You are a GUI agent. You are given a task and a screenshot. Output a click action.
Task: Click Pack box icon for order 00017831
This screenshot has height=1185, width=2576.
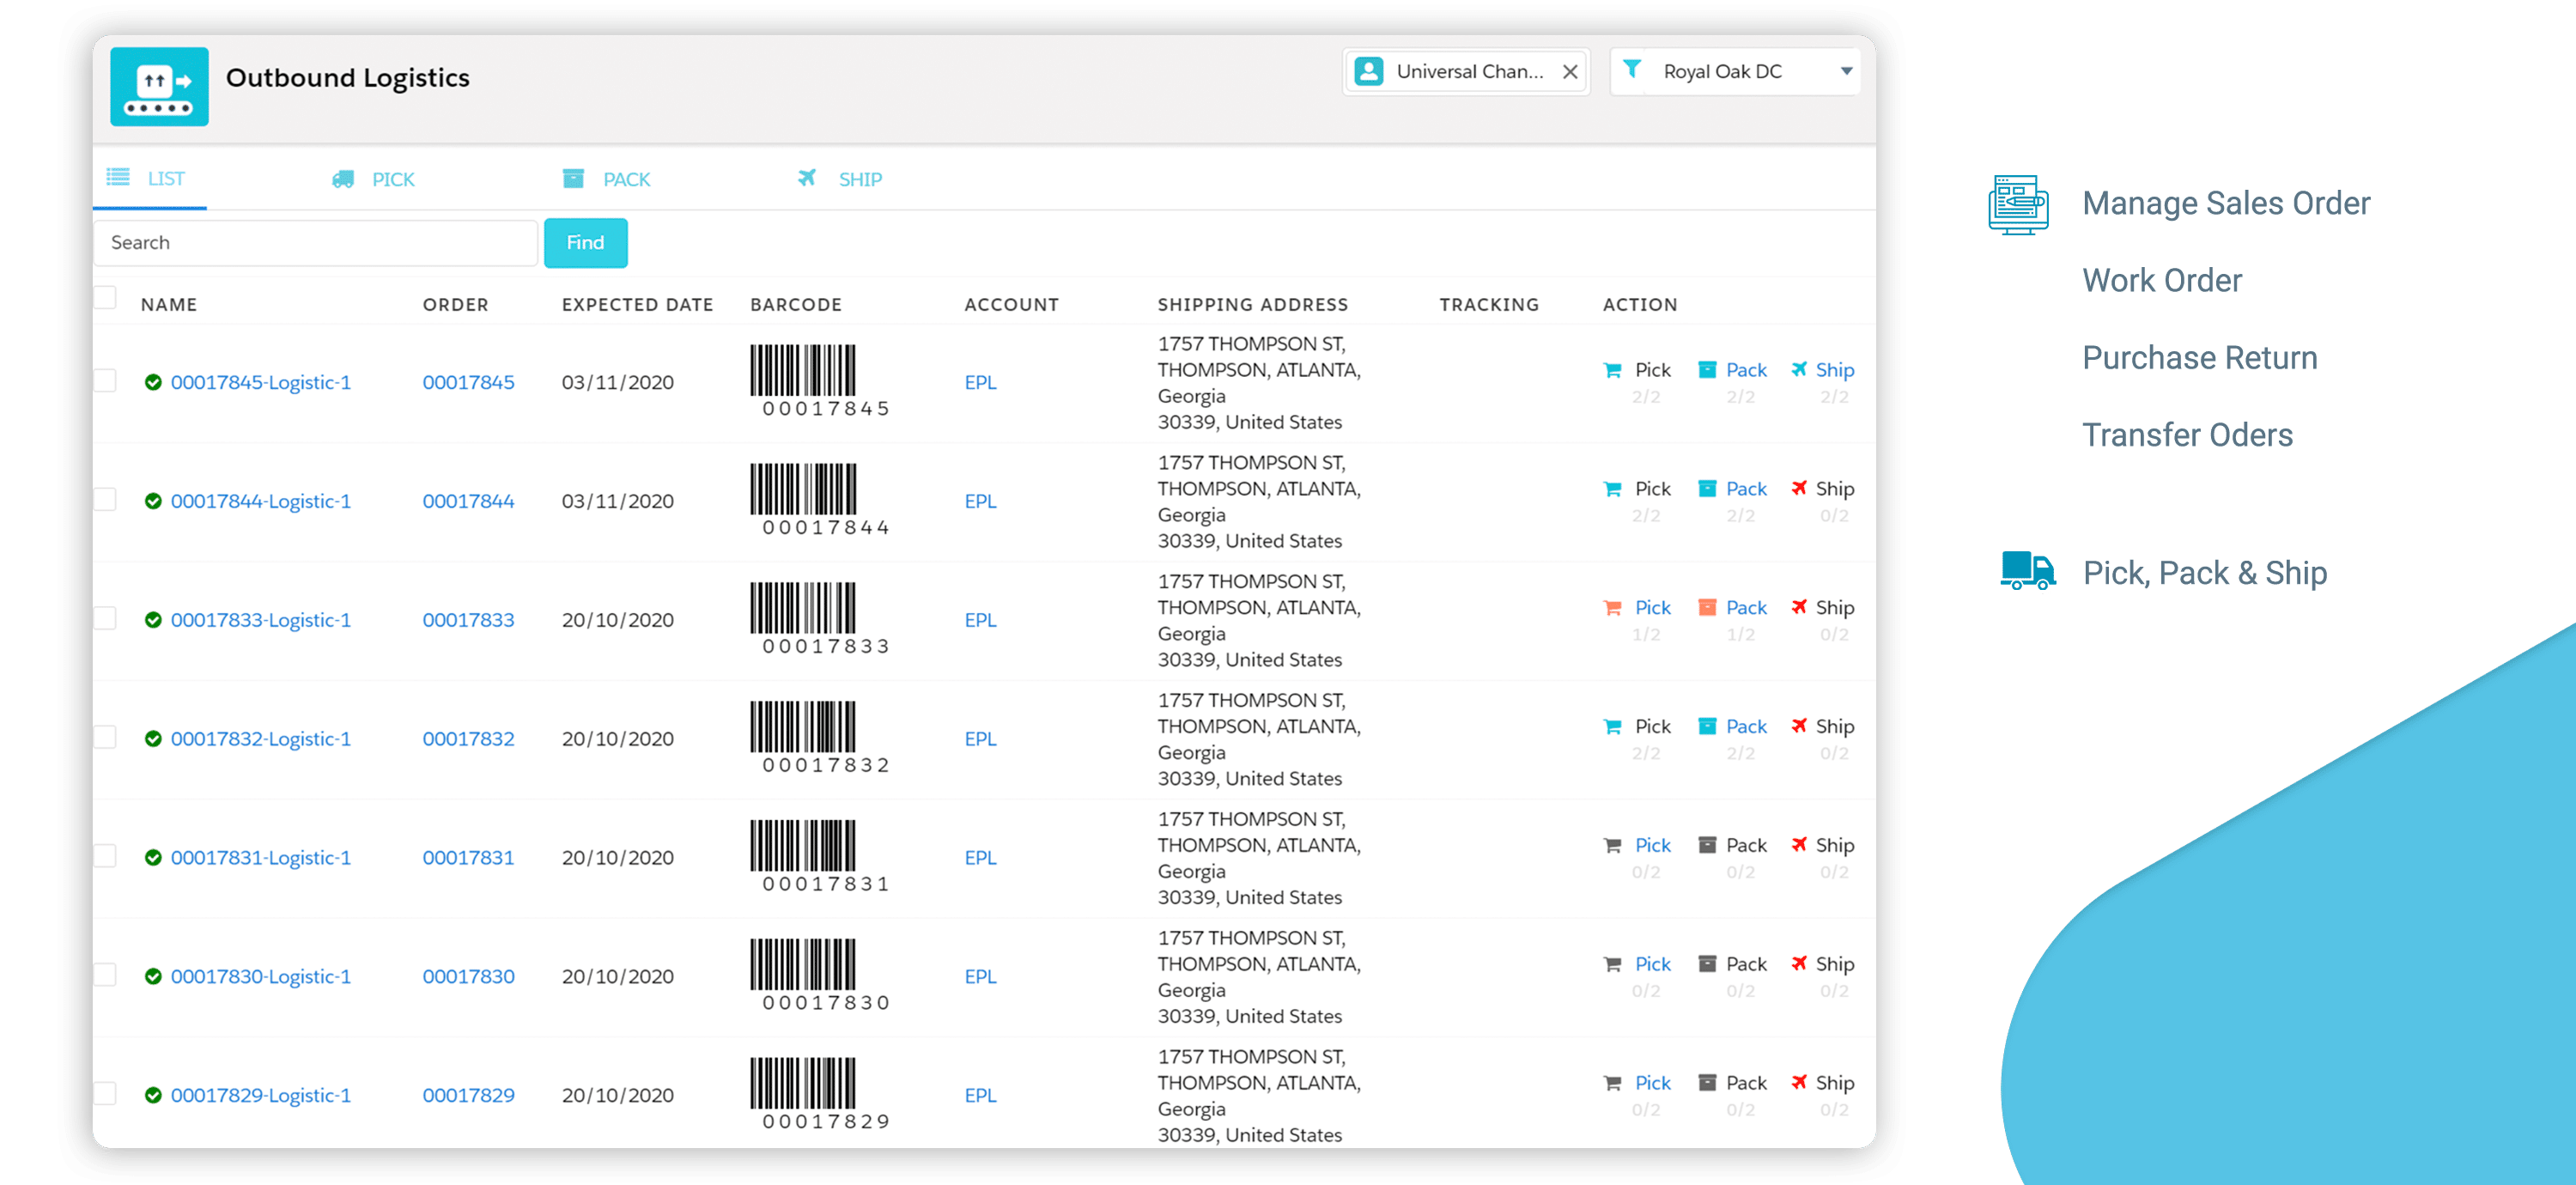1707,846
